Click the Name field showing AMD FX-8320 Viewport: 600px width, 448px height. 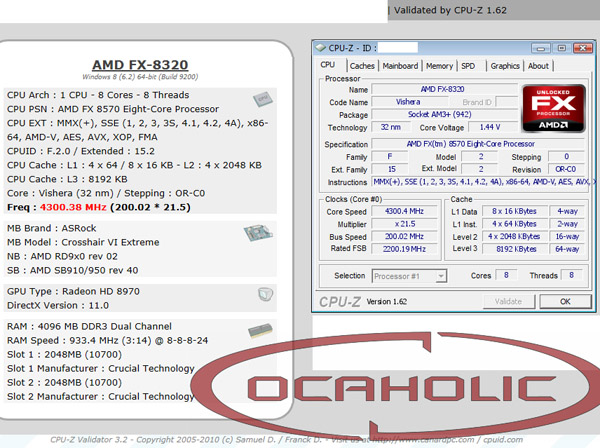(x=444, y=90)
